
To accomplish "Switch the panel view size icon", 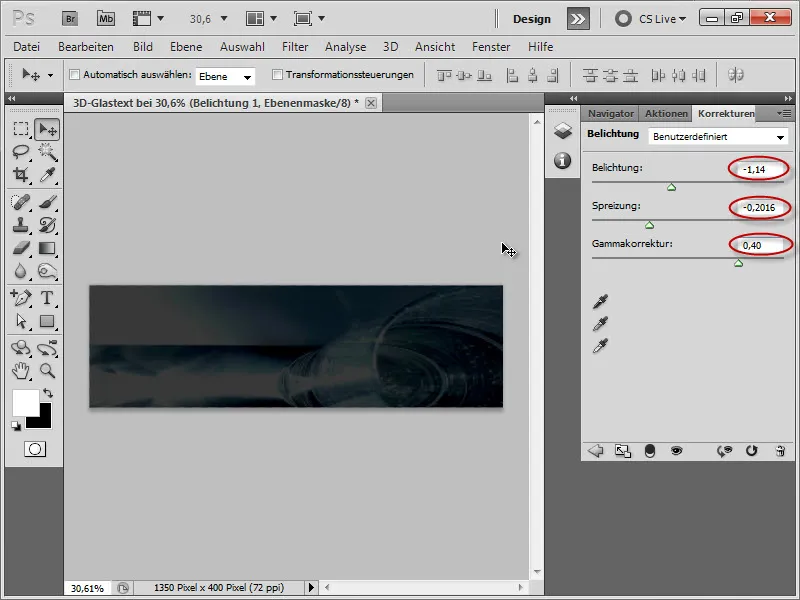I will (x=622, y=451).
